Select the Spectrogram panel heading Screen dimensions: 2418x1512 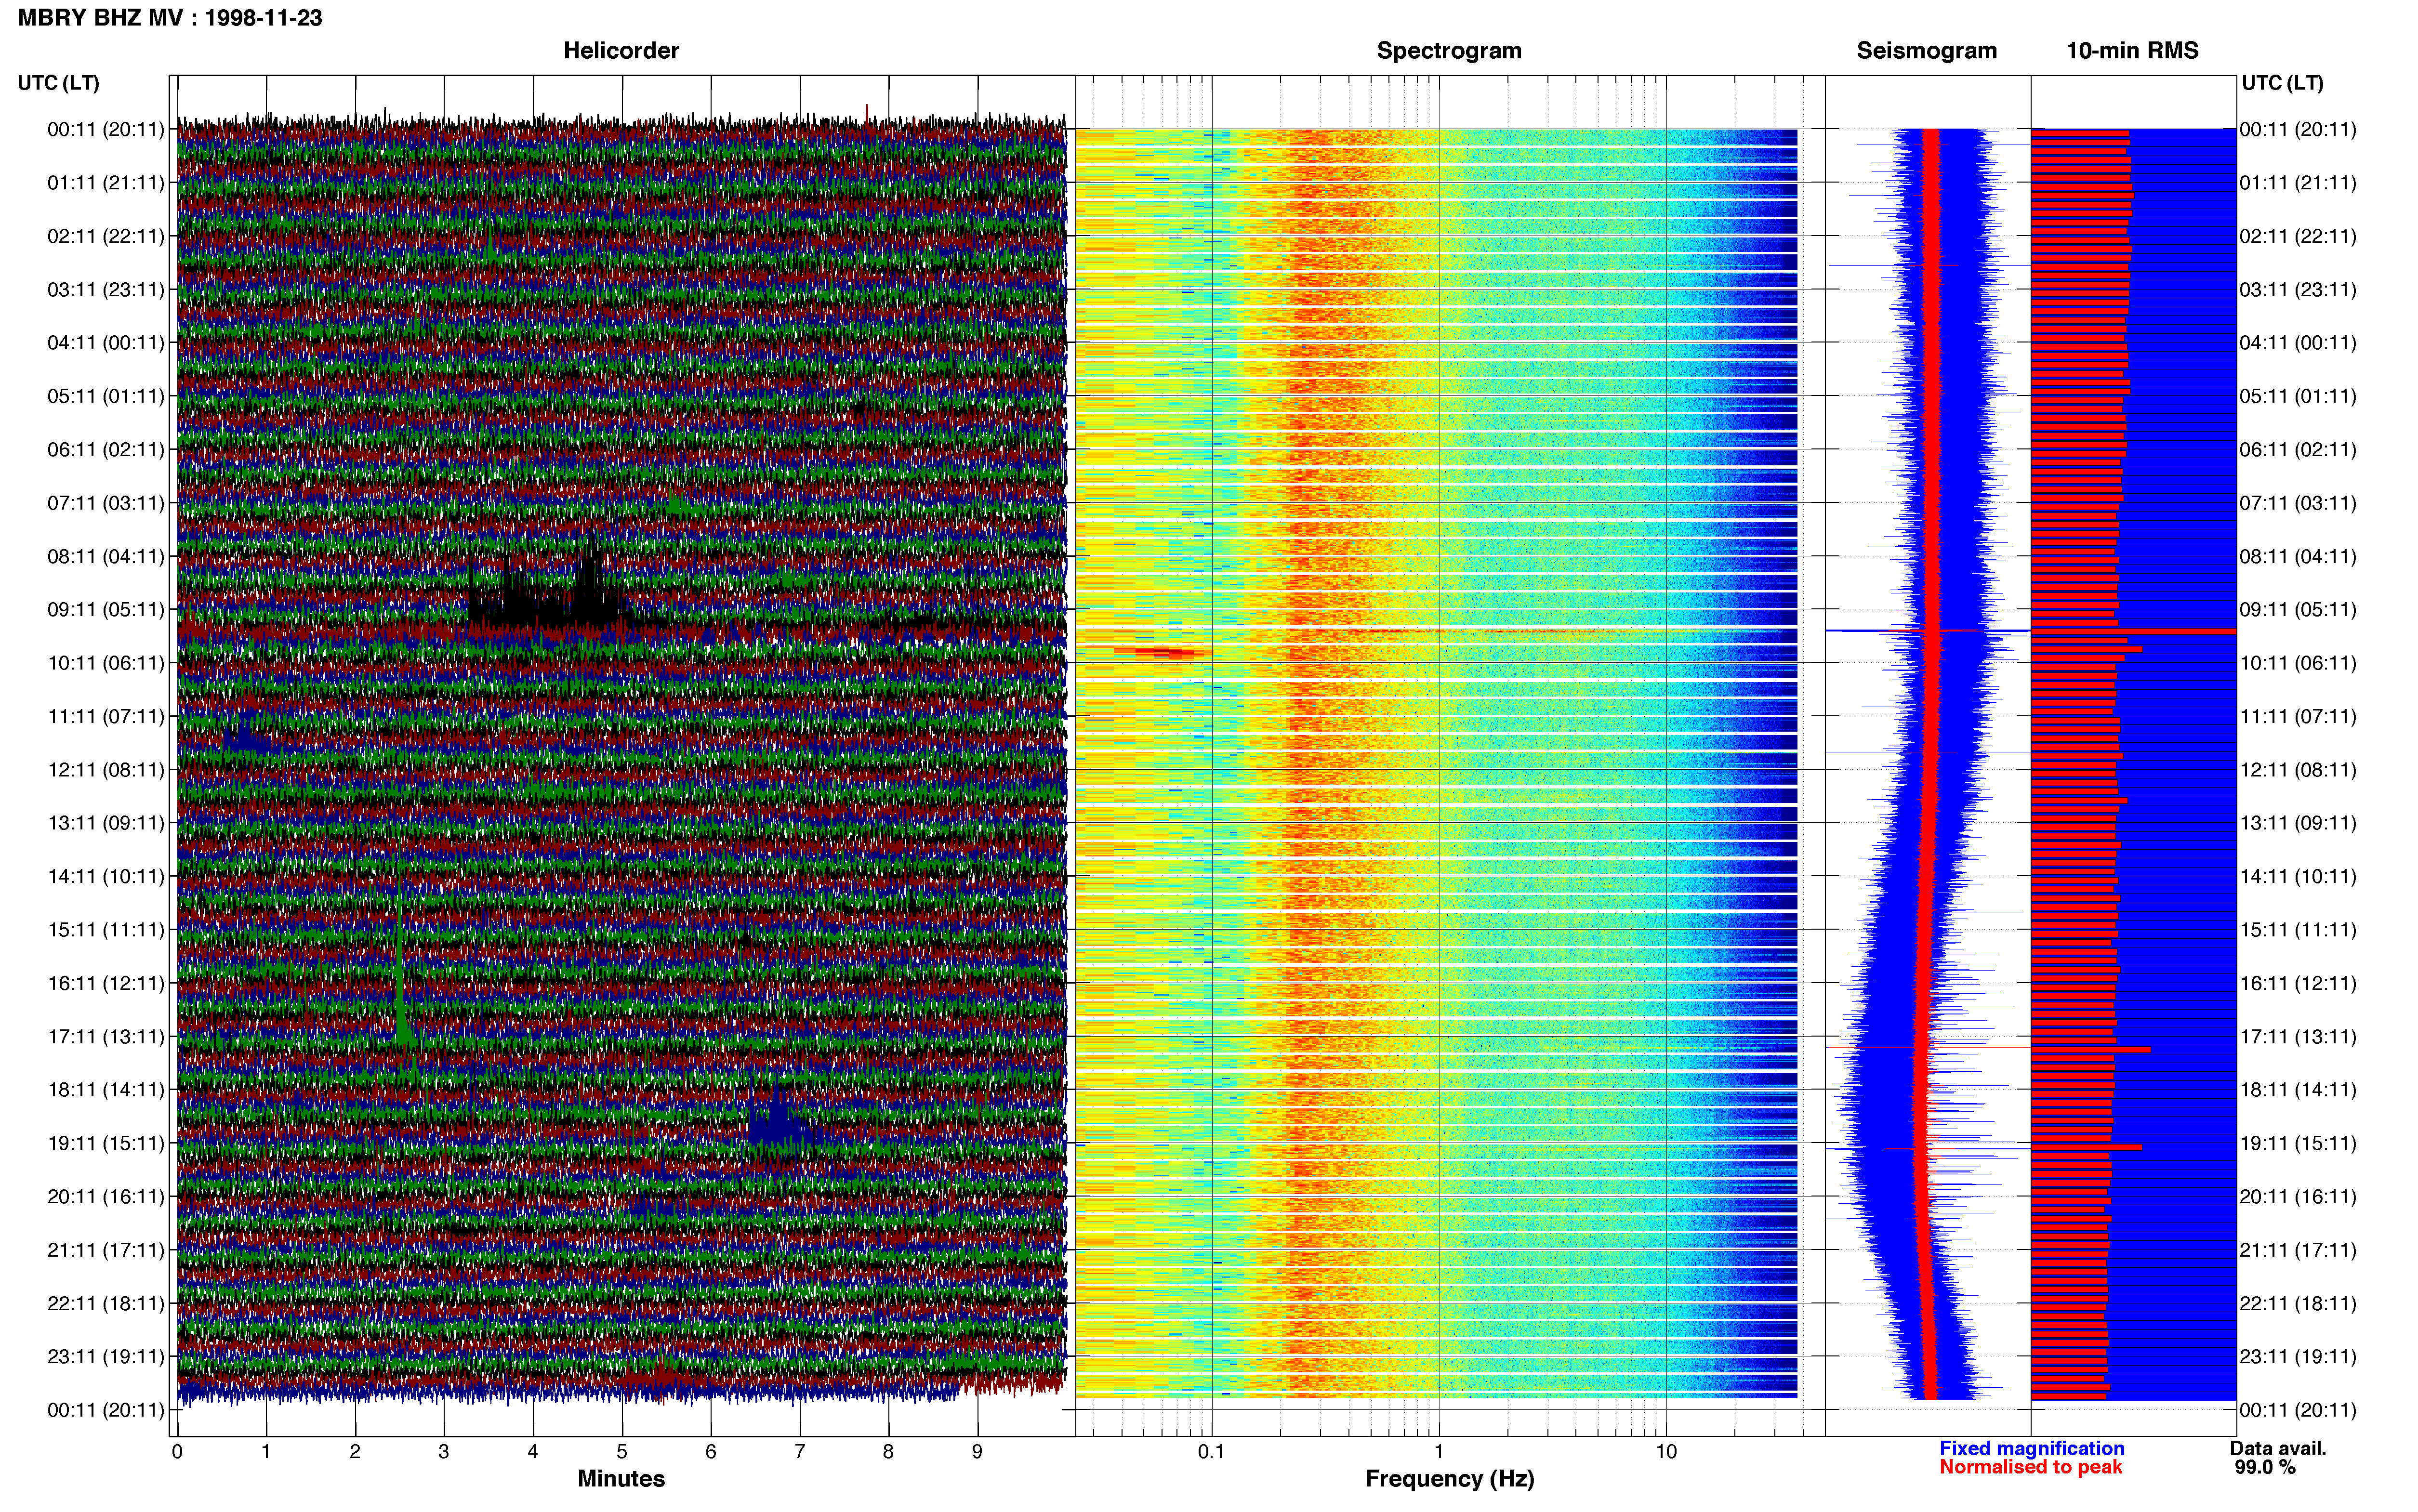1449,50
